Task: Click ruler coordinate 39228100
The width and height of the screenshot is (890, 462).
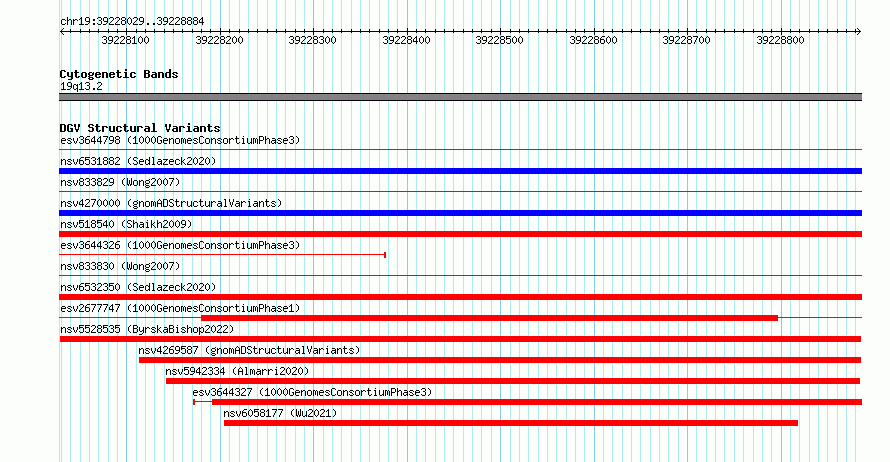Action: (x=125, y=40)
